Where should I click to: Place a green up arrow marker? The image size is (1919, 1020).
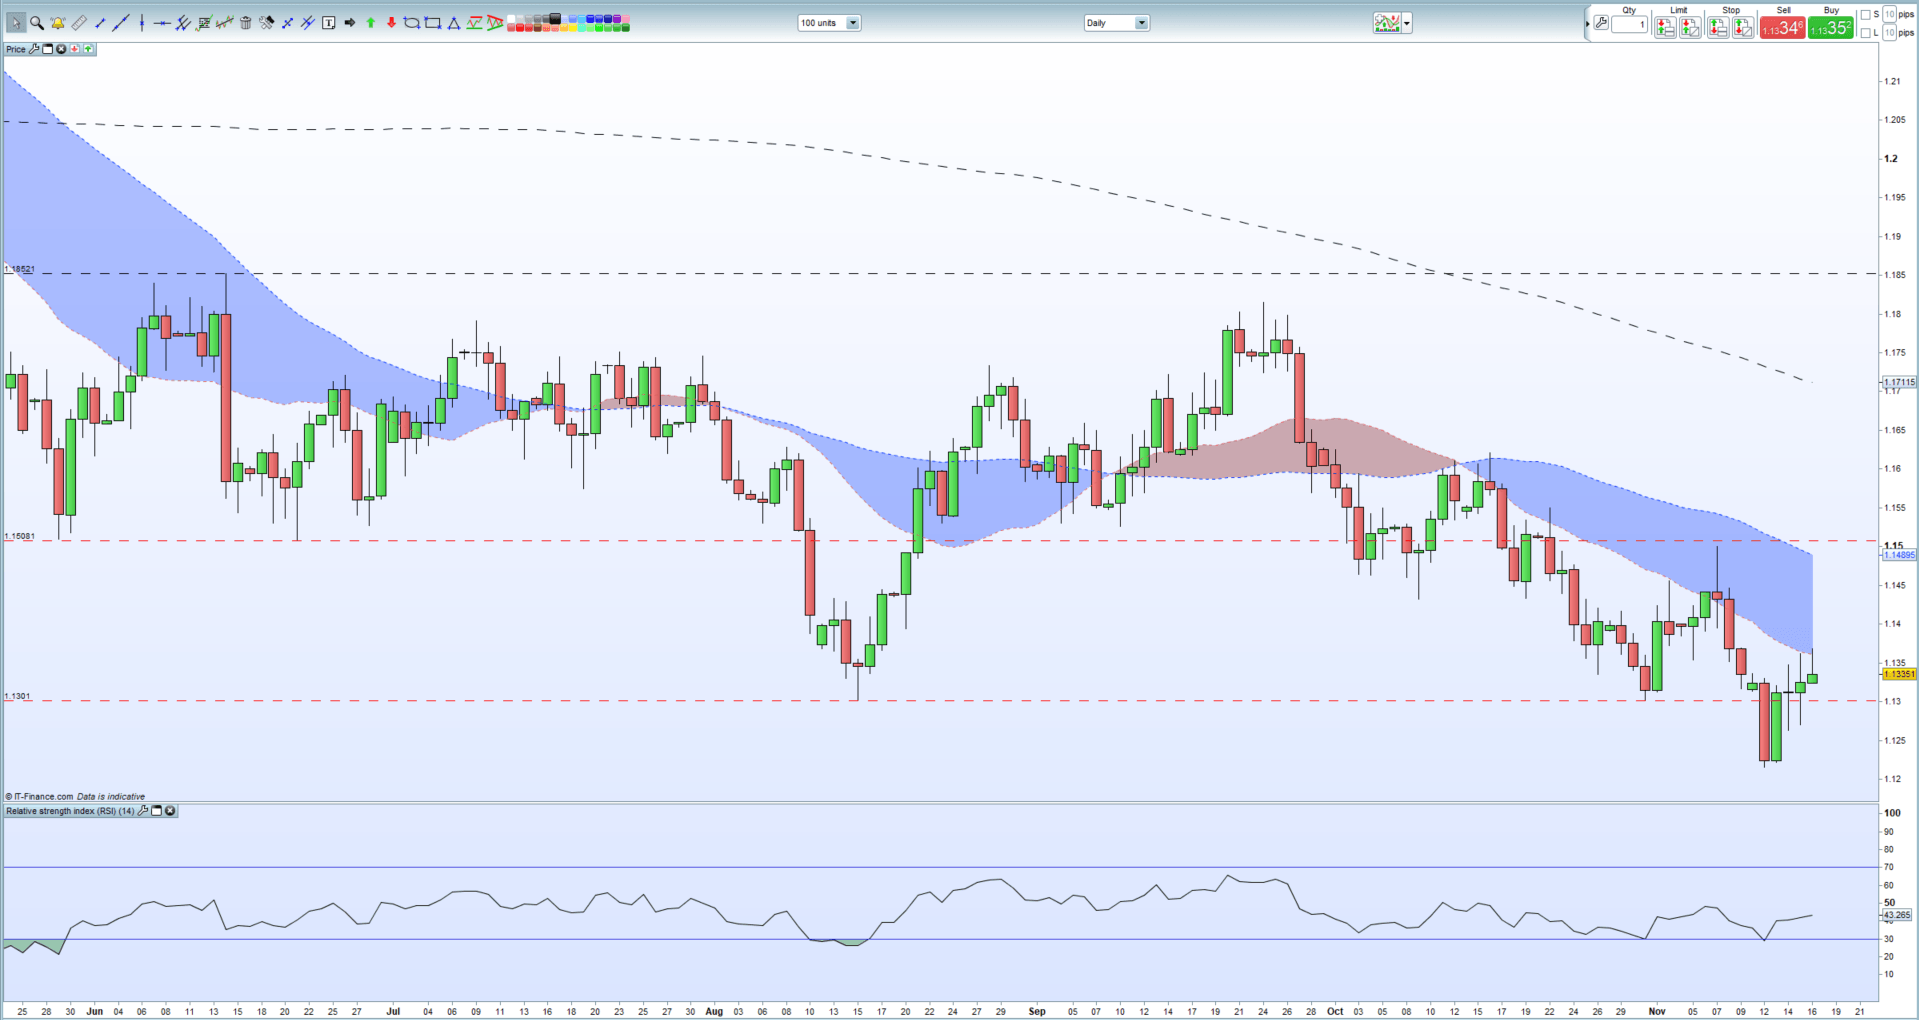point(370,23)
